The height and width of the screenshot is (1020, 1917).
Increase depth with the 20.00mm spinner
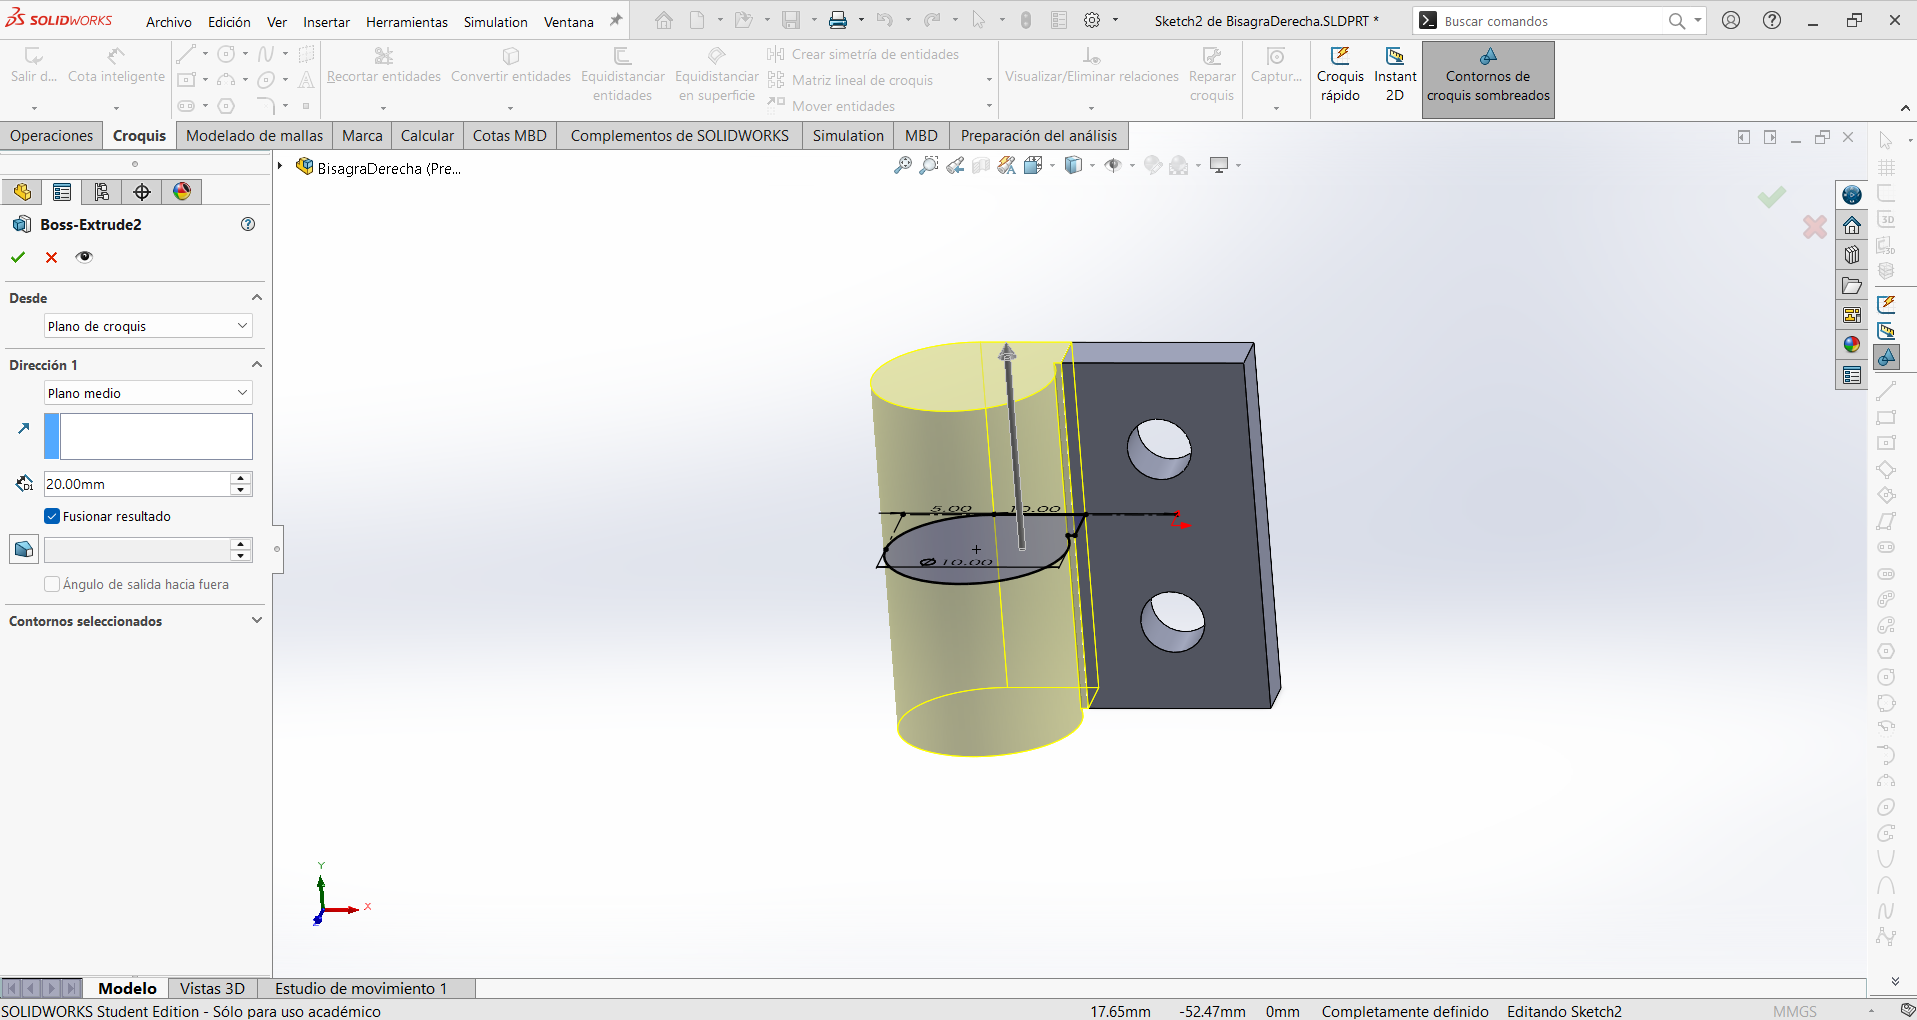[x=240, y=478]
